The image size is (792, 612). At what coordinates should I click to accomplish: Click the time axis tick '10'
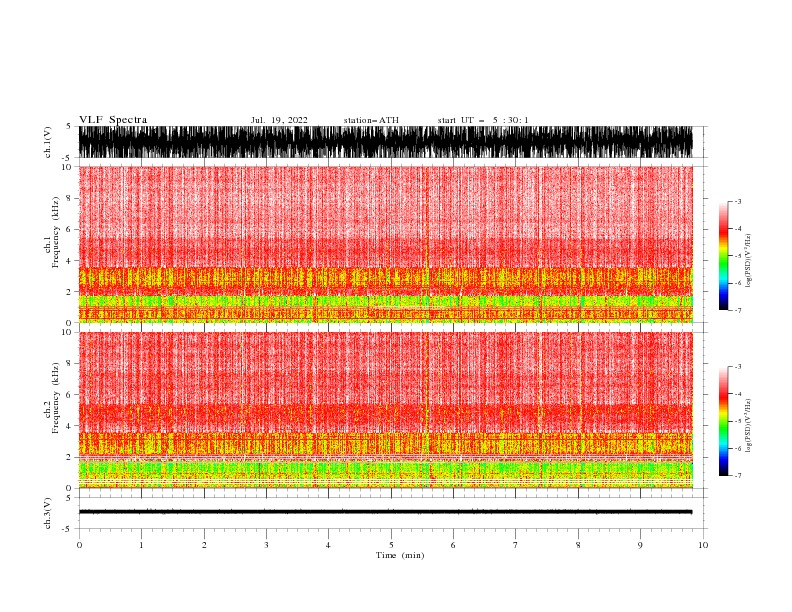tap(703, 545)
